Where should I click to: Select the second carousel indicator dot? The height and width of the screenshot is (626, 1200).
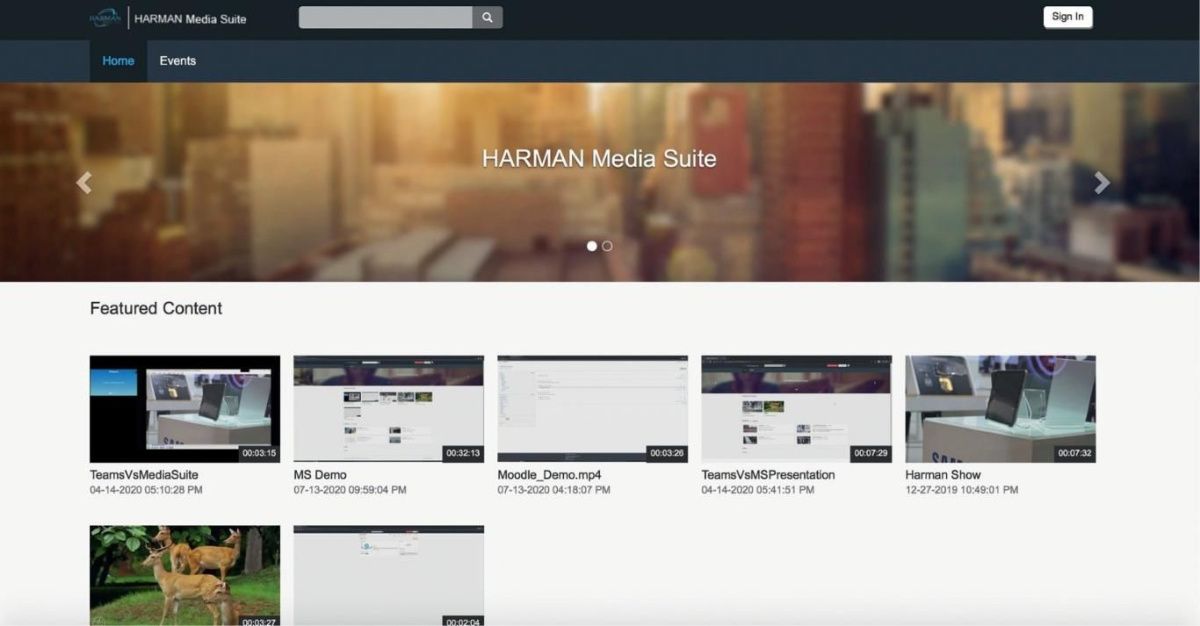tap(606, 244)
